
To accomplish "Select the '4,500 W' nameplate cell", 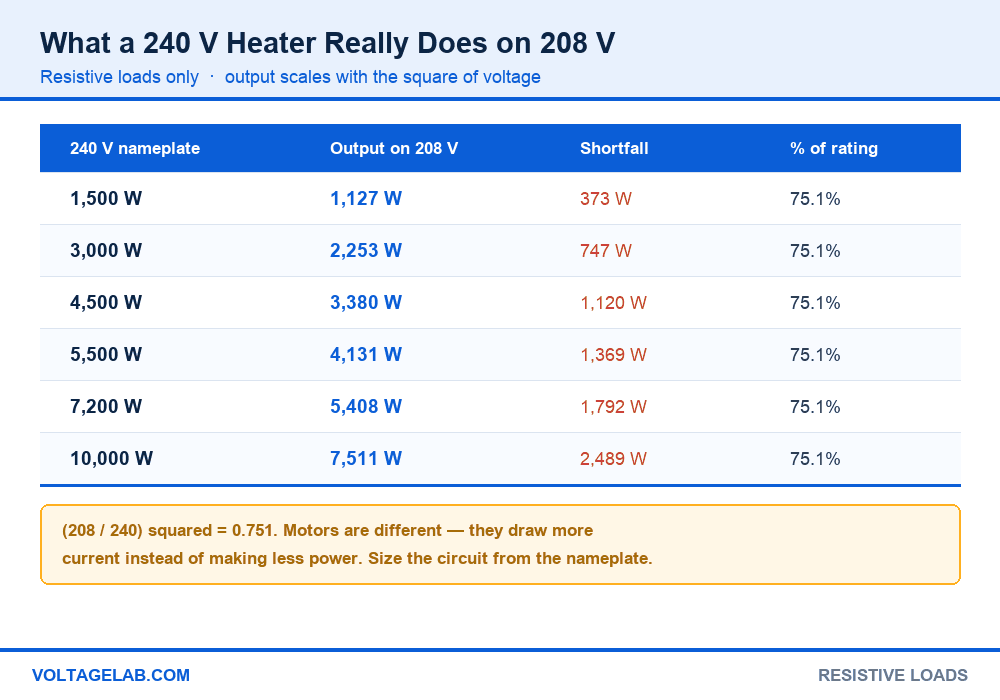I will coord(106,302).
